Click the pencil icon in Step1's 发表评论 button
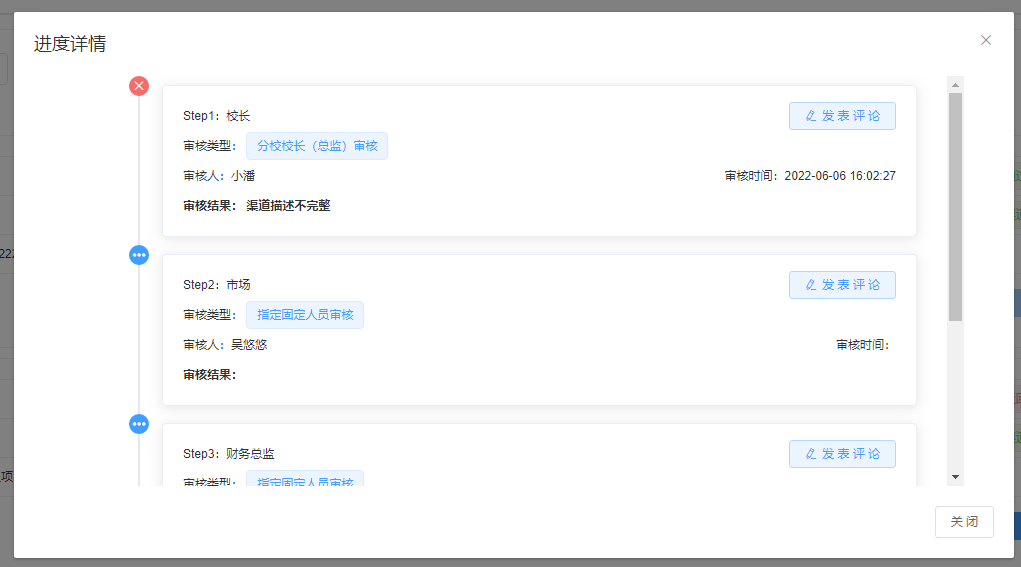 click(810, 116)
